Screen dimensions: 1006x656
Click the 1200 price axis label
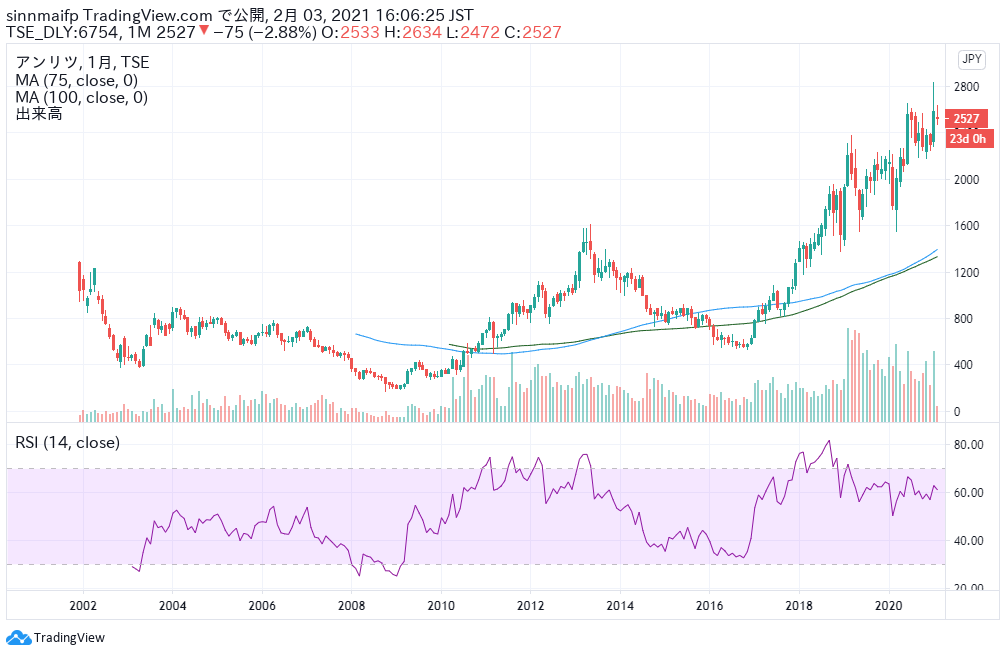[x=966, y=272]
